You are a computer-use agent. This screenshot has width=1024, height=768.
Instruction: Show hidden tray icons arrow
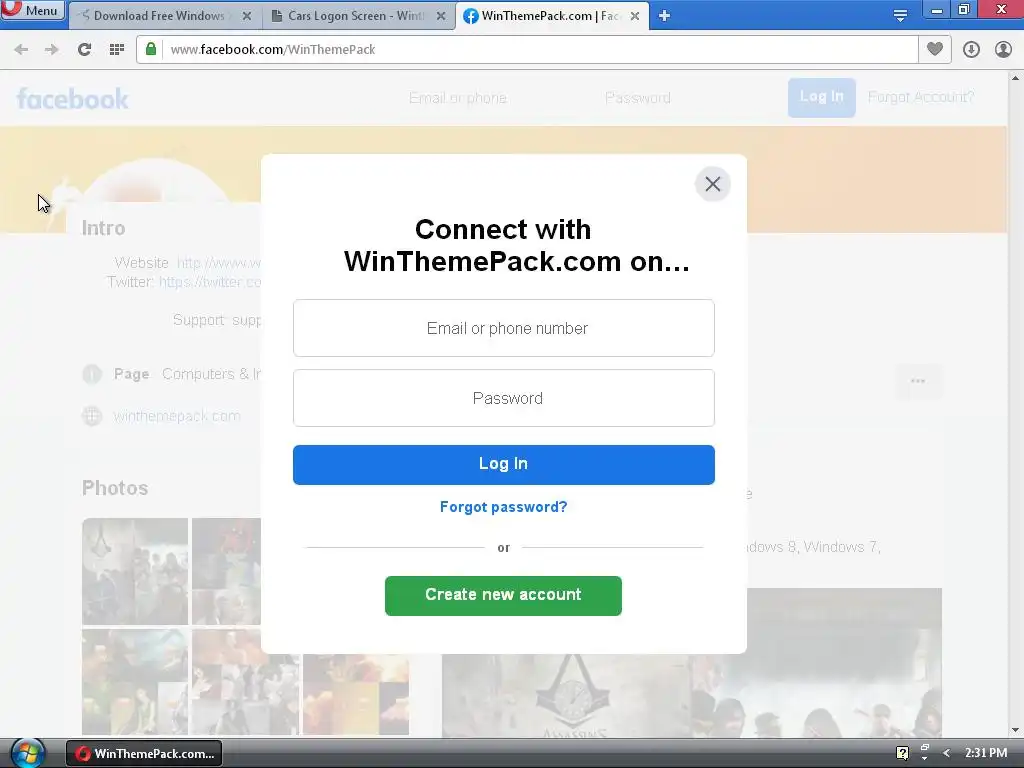[x=946, y=754]
